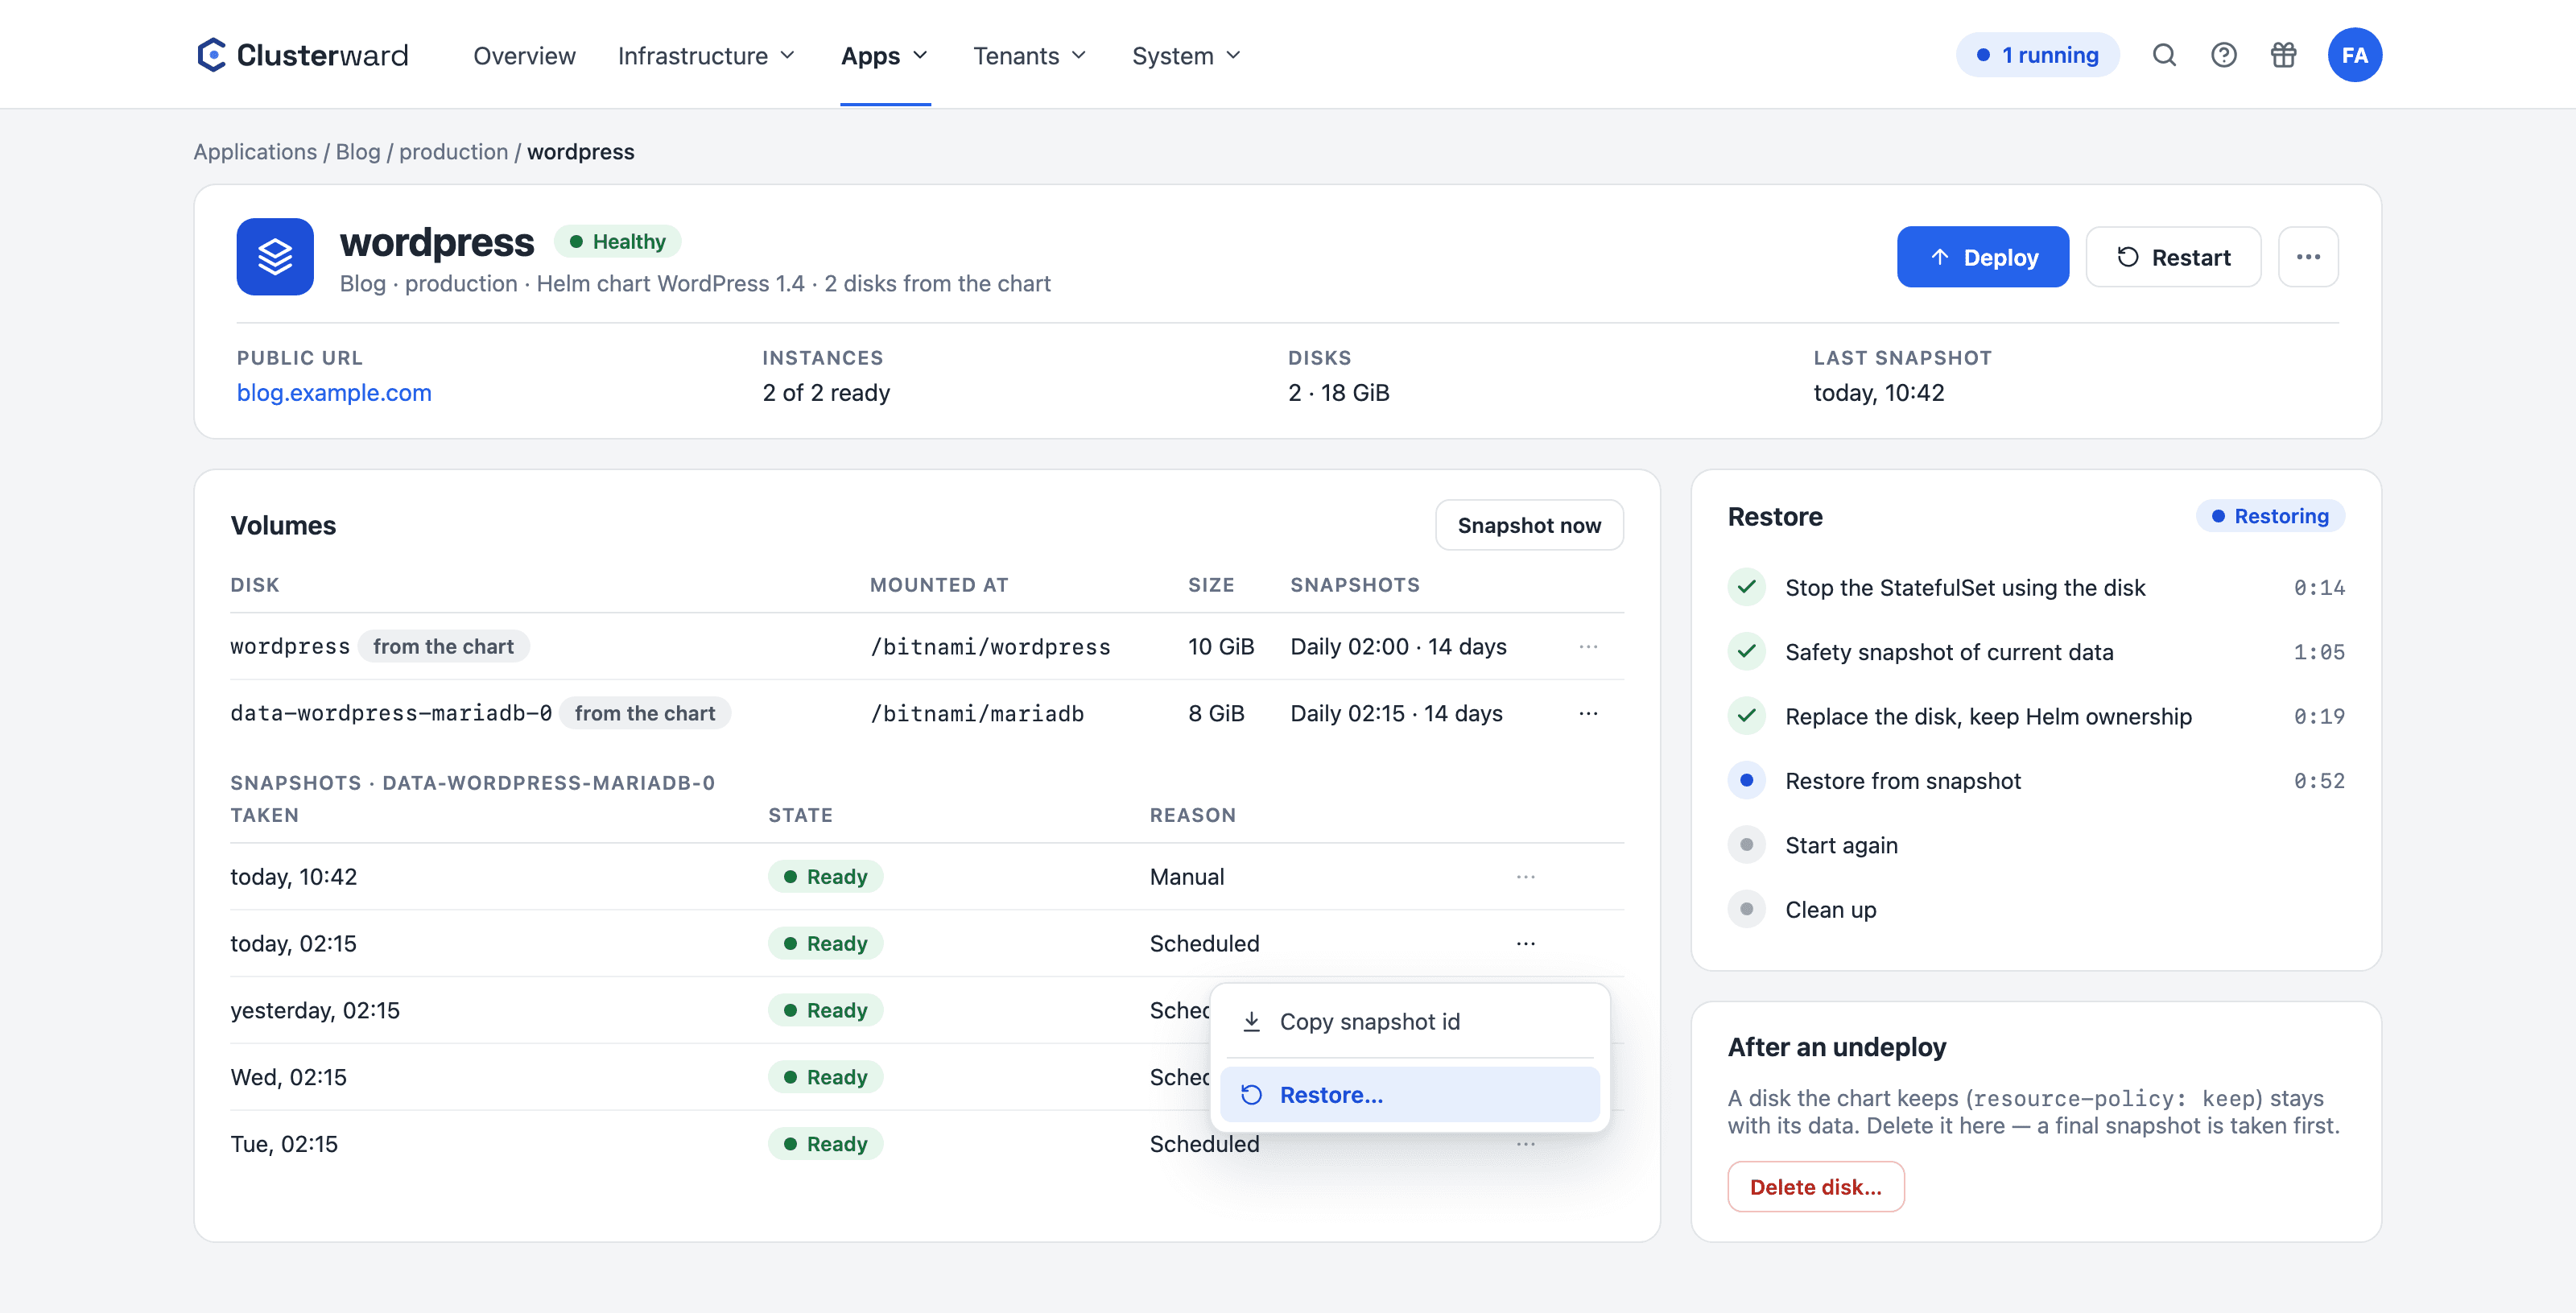Screen dimensions: 2576x1313
Task: Click the 'Tue, 02:15' snapshot time
Action: (284, 1144)
